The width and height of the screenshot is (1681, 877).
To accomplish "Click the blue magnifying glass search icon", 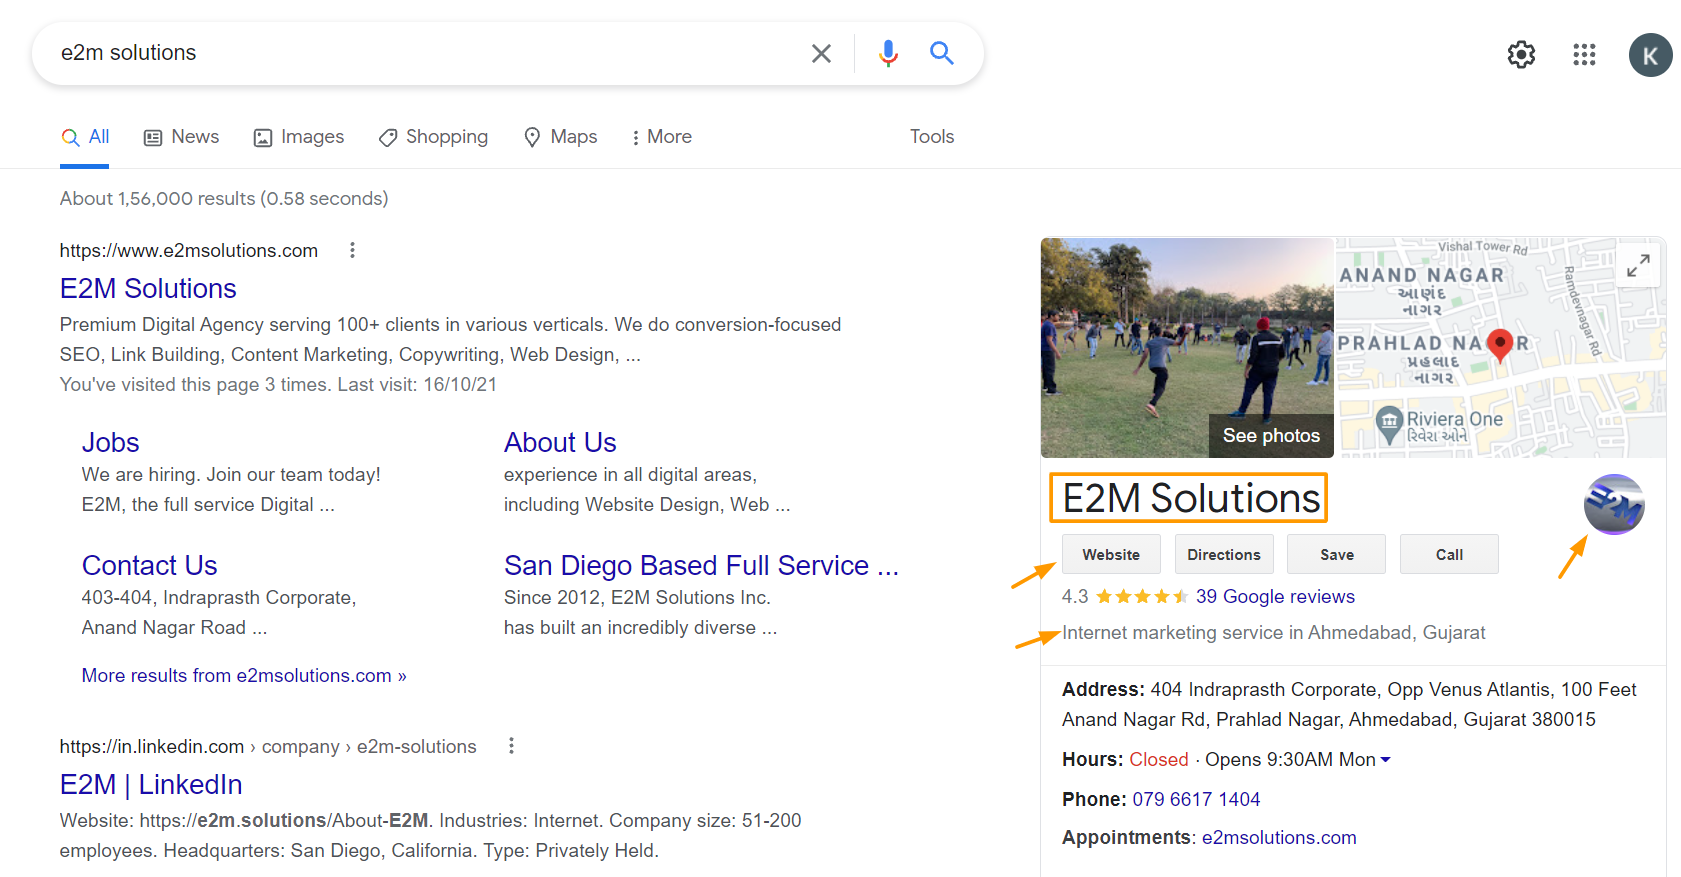I will pos(941,53).
